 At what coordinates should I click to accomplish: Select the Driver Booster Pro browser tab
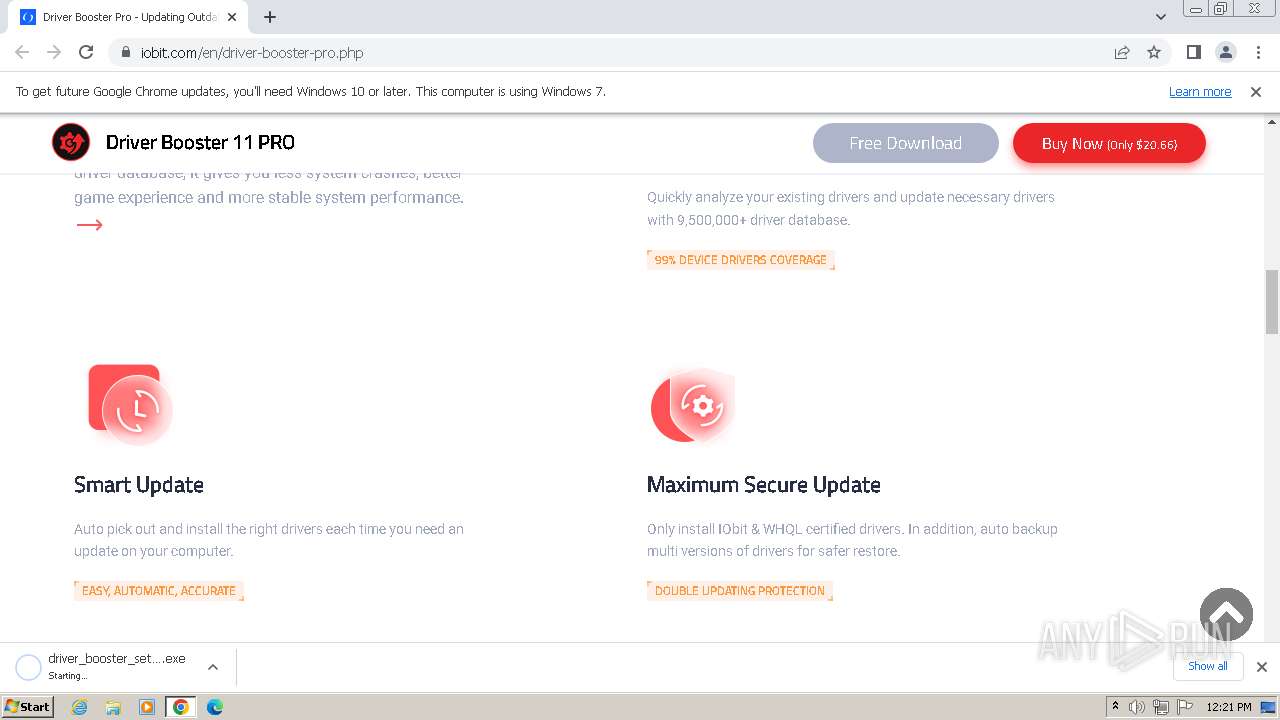pyautogui.click(x=128, y=17)
